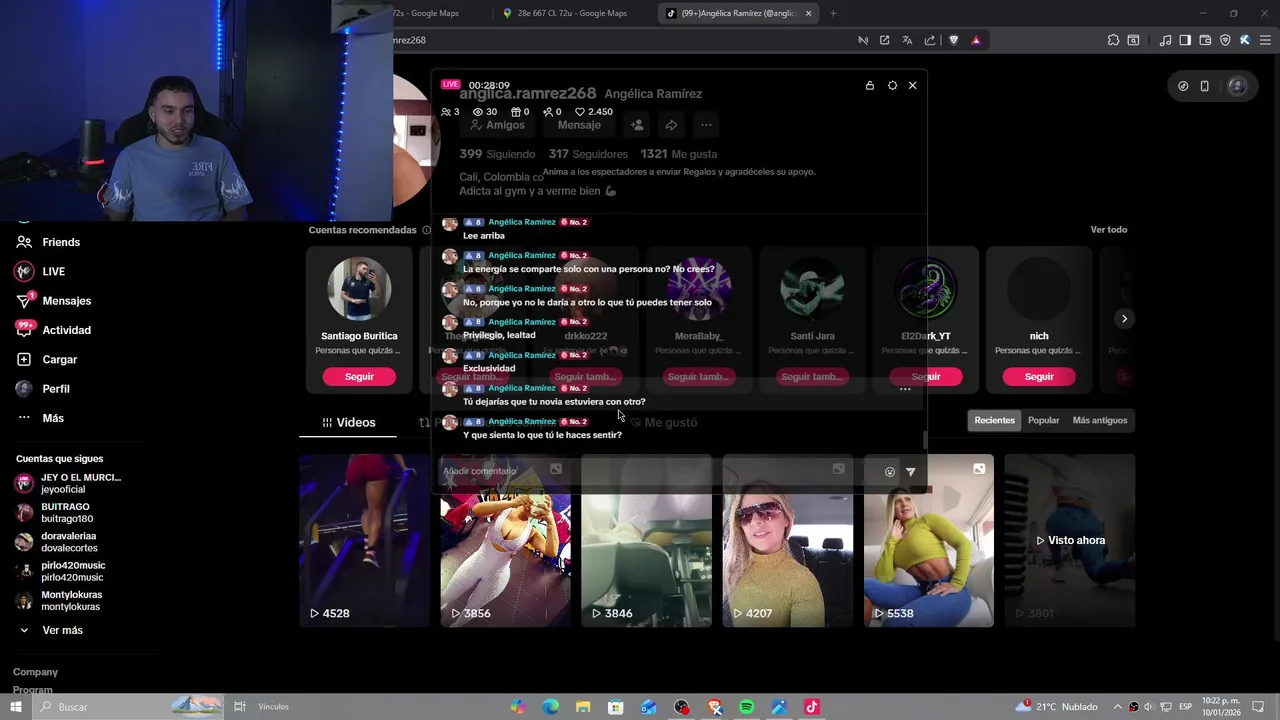Open the profile avatar menu top right

click(x=1237, y=86)
